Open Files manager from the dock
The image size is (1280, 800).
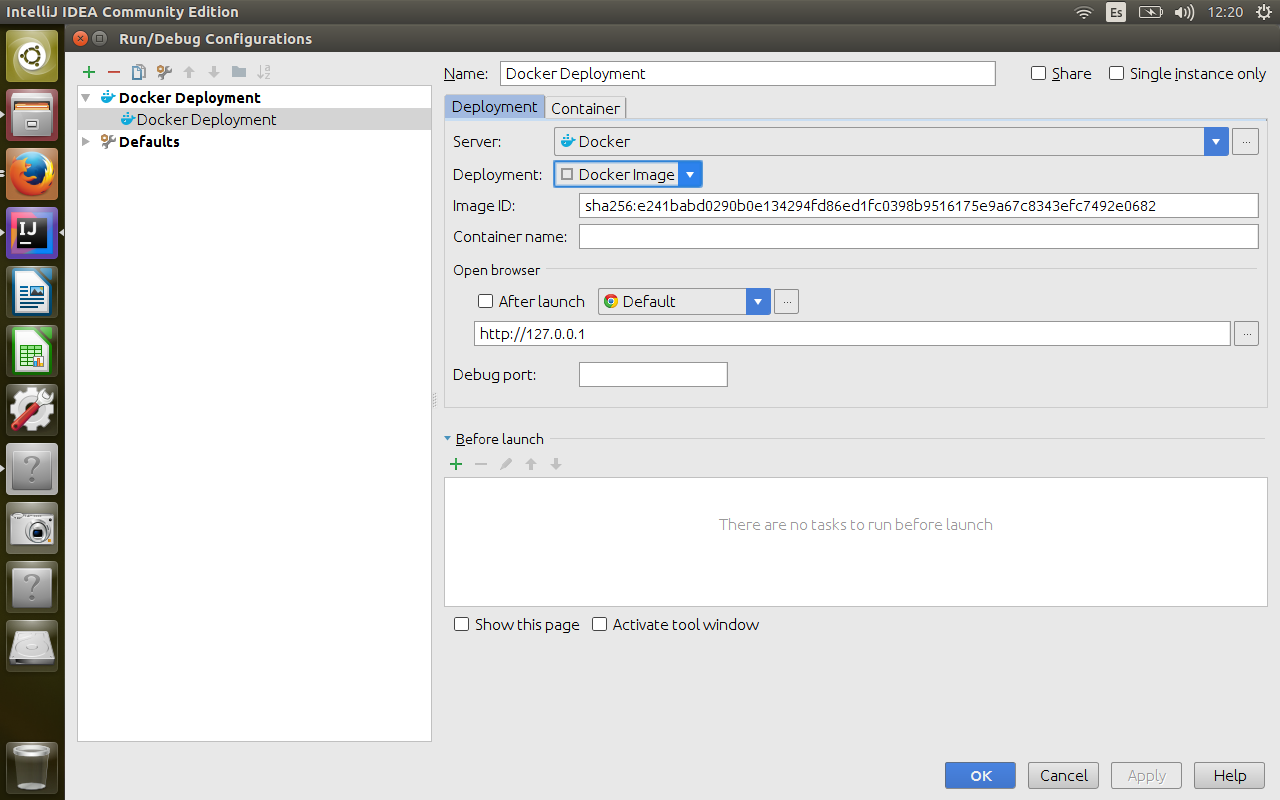click(32, 114)
